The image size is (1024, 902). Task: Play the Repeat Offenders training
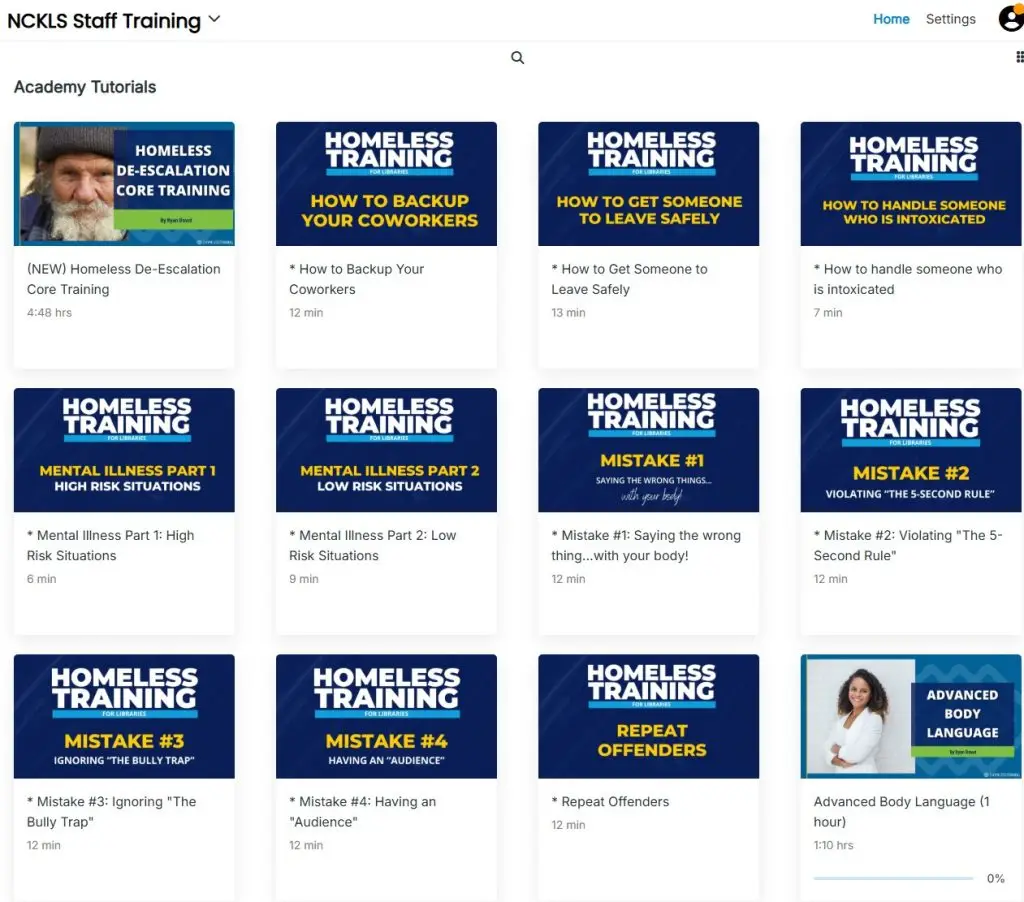pos(648,715)
